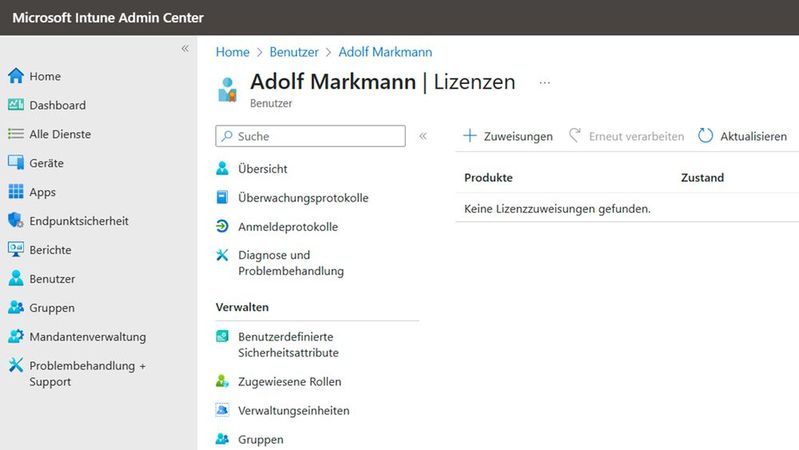The image size is (799, 450).
Task: Select the Diagnose und Problembehandlung tools icon
Action: [x=222, y=255]
